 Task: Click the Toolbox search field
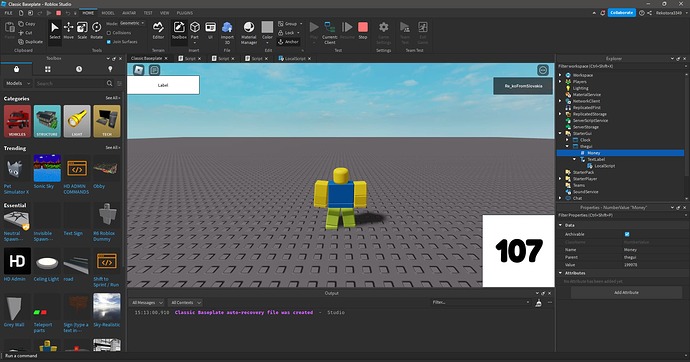(x=70, y=83)
